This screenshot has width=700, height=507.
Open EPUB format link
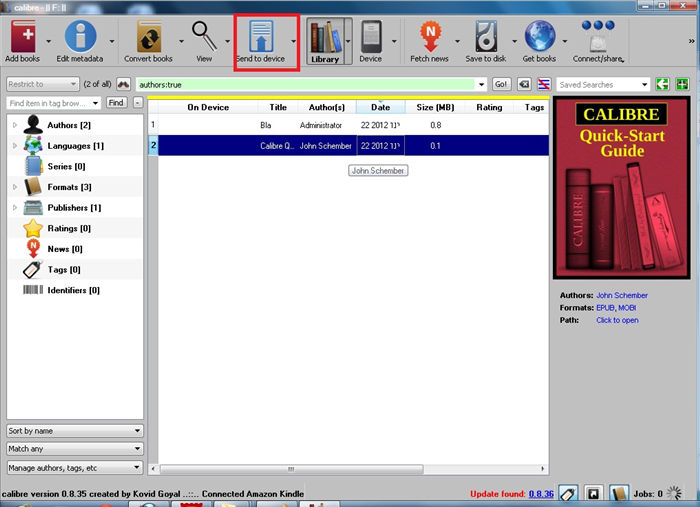(605, 308)
